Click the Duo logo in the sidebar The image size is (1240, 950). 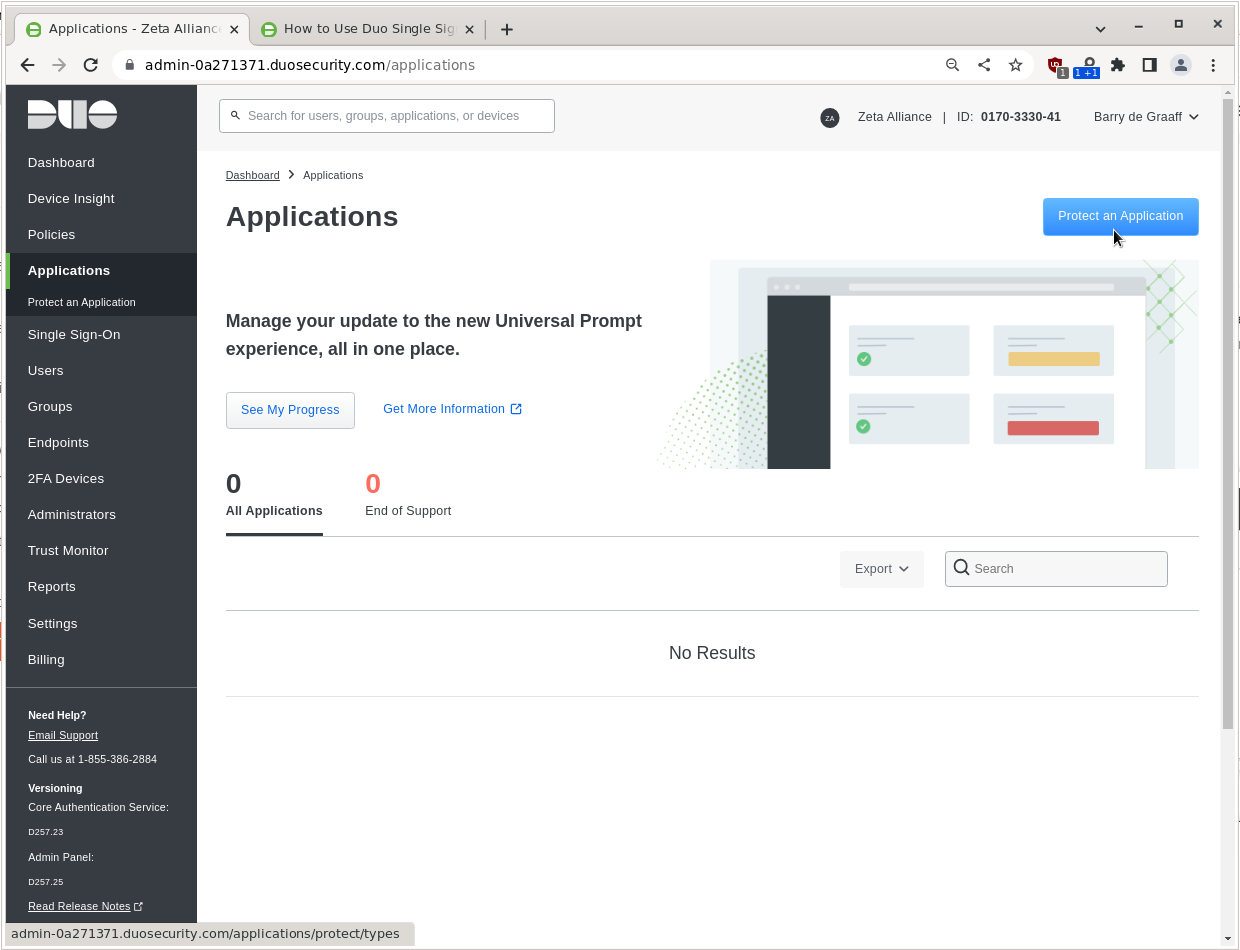point(72,114)
